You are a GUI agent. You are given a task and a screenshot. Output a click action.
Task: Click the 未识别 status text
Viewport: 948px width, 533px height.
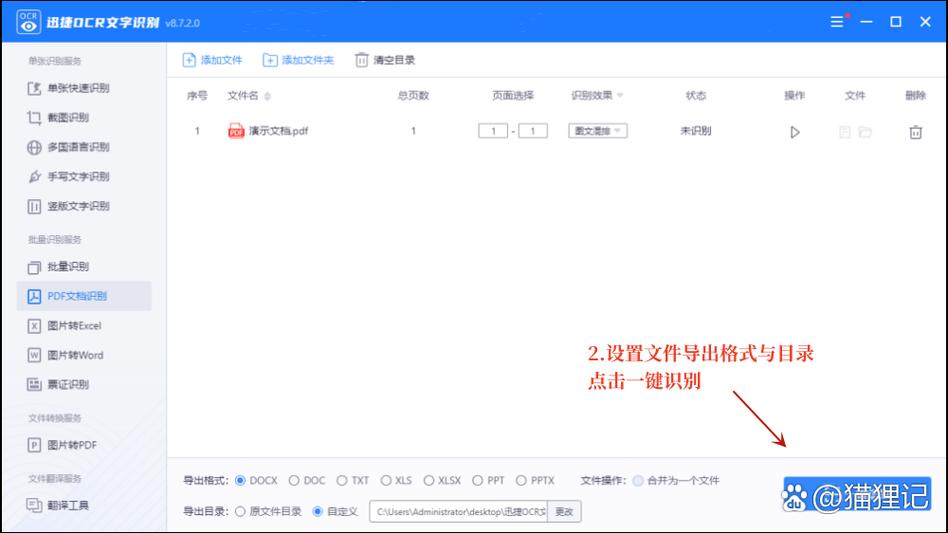click(x=696, y=131)
